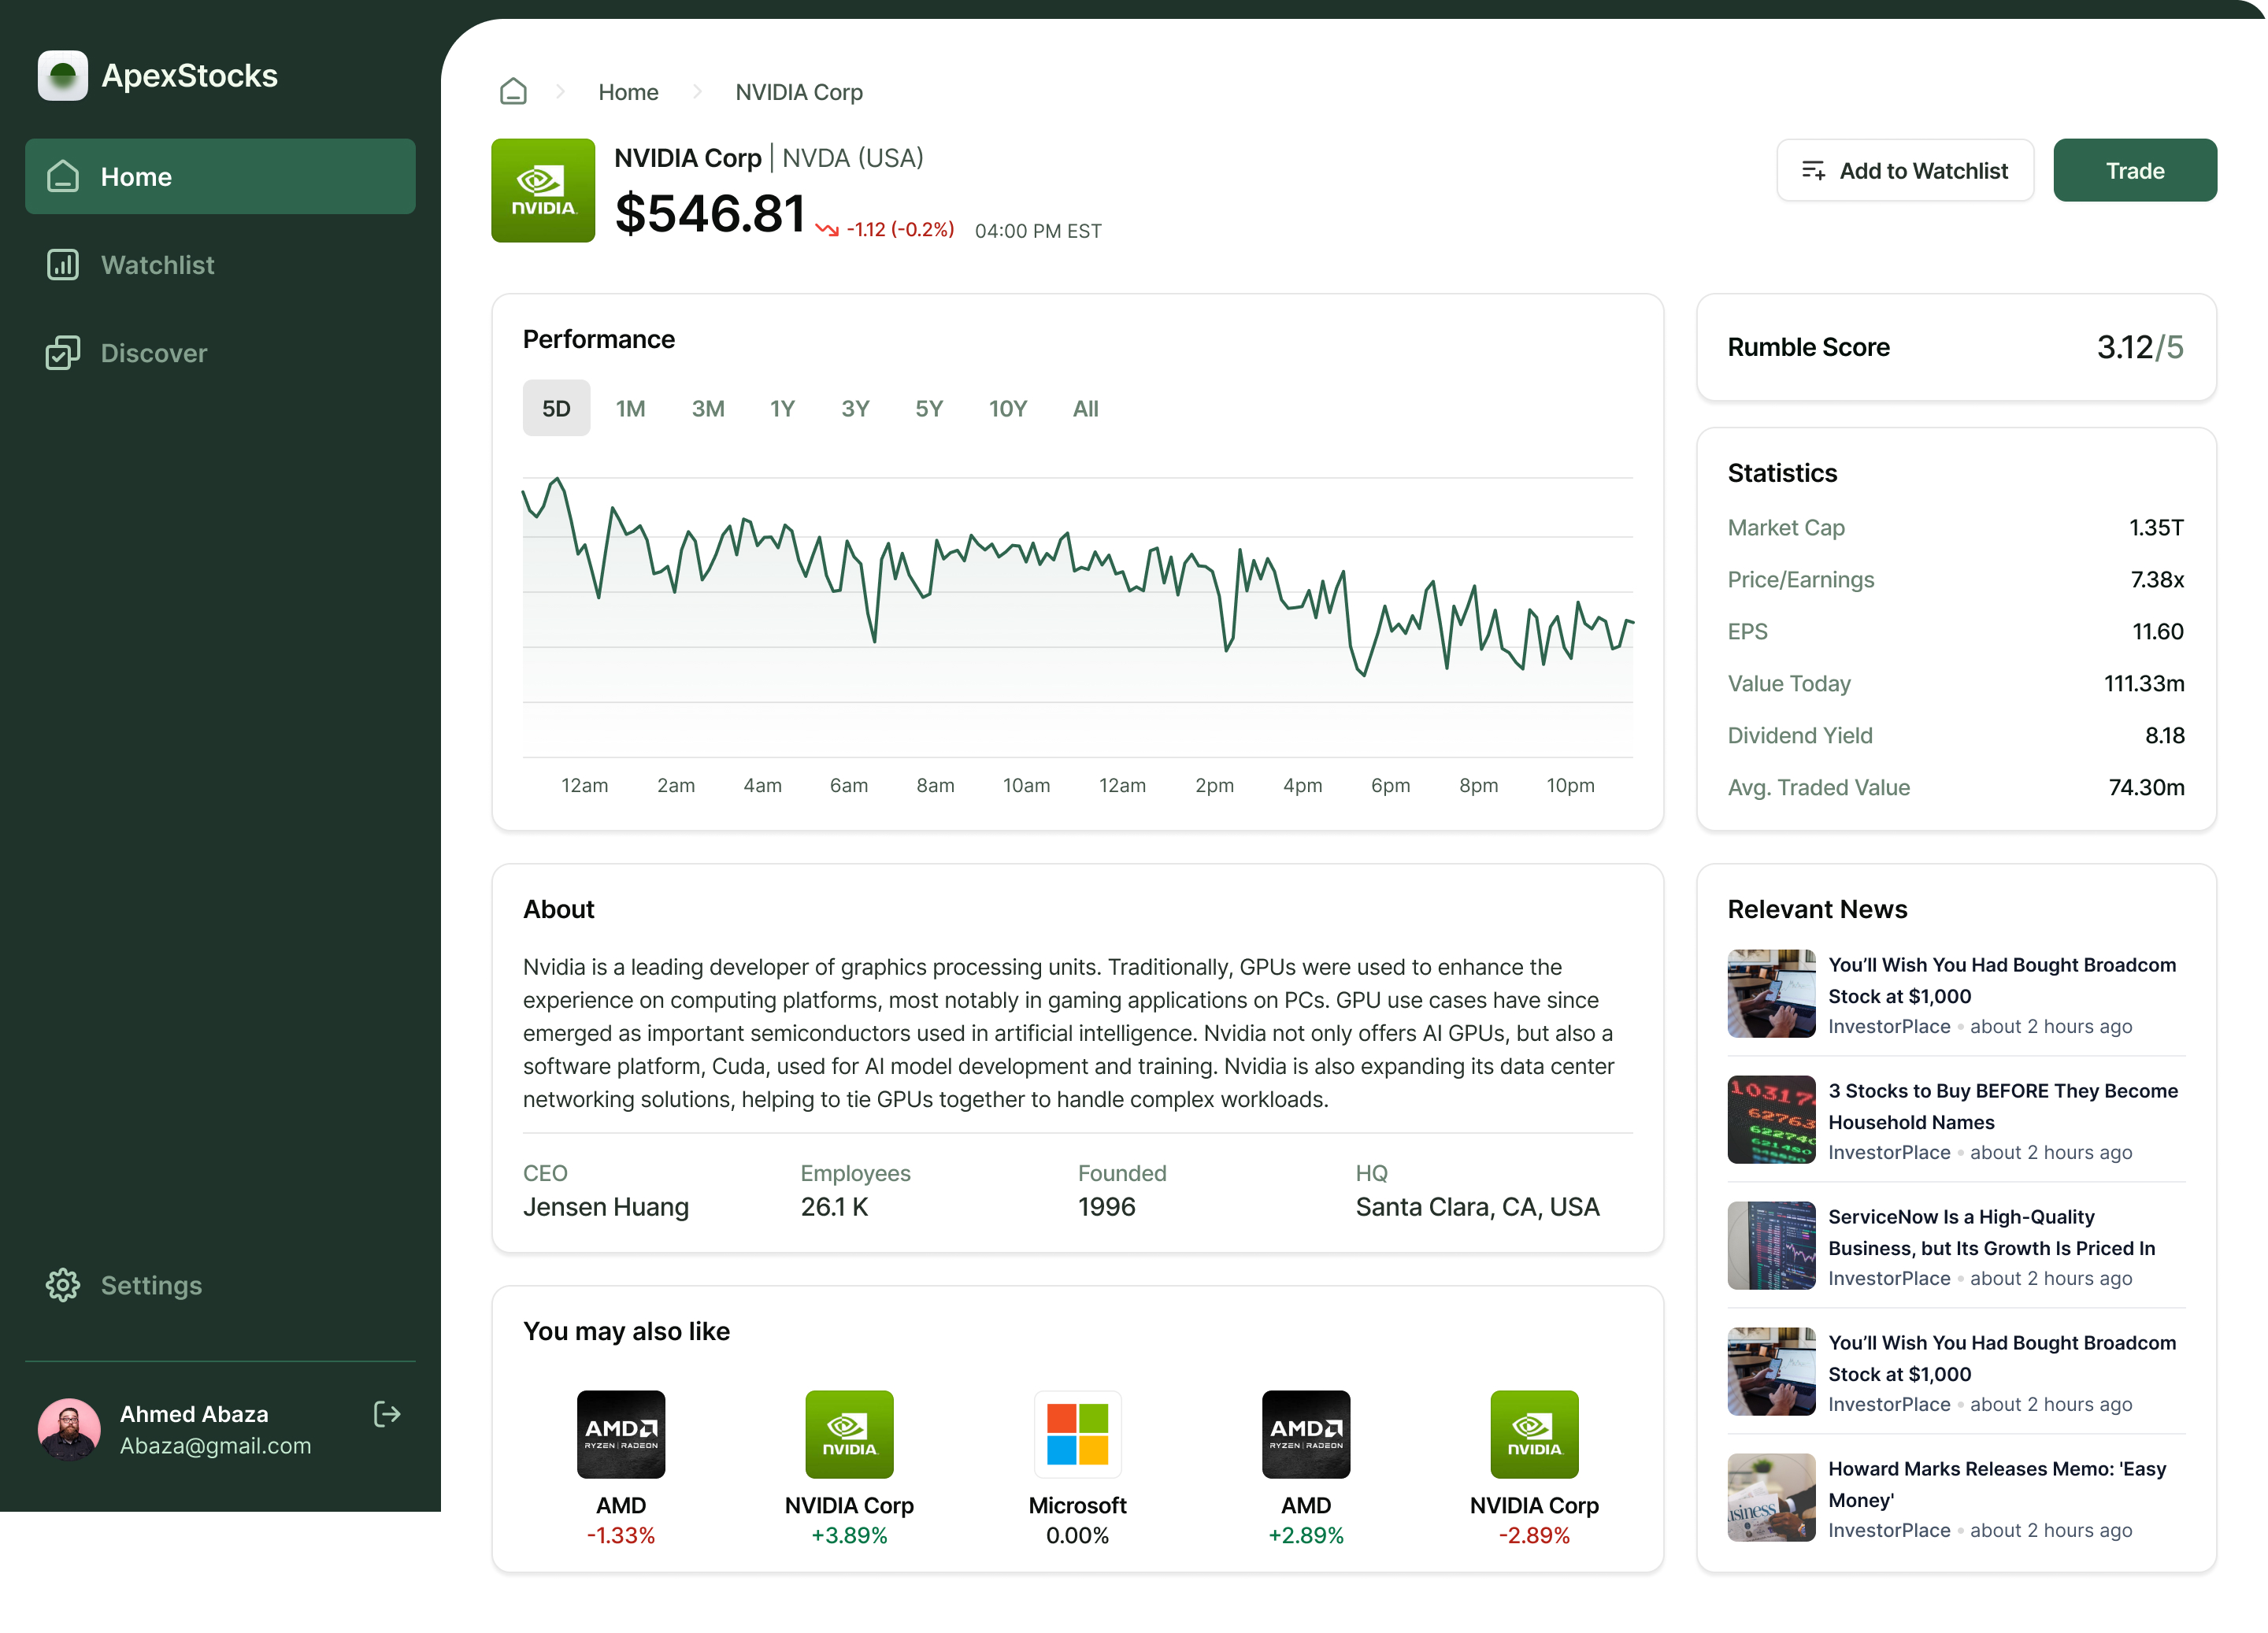Screen dimensions: 2268x1633
Task: Click the ApexStocks logo icon
Action: 62,76
